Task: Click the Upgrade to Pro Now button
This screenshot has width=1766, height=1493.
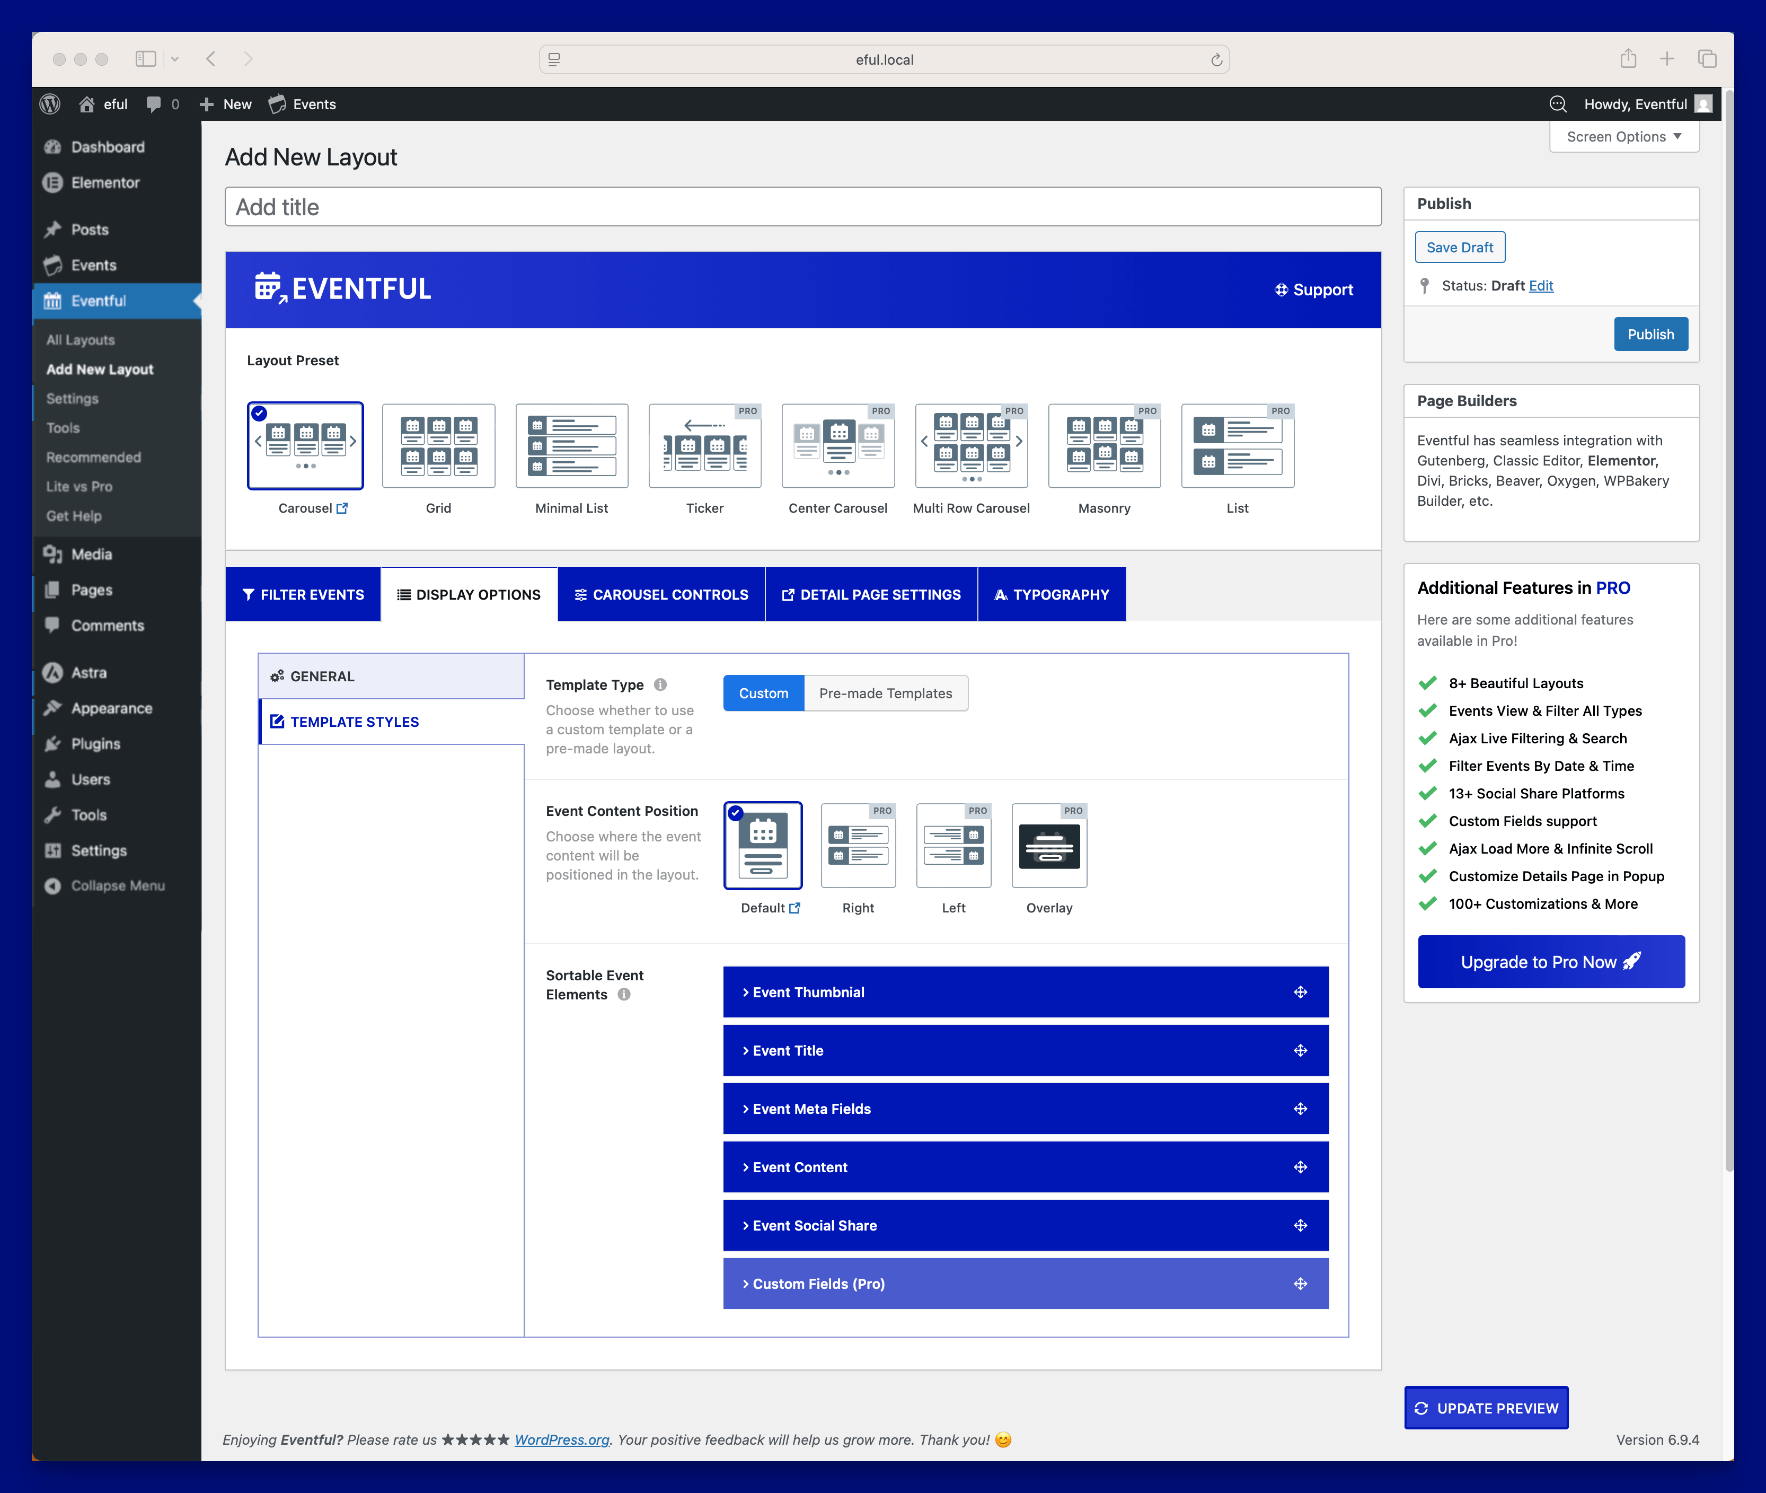Action: click(1550, 962)
